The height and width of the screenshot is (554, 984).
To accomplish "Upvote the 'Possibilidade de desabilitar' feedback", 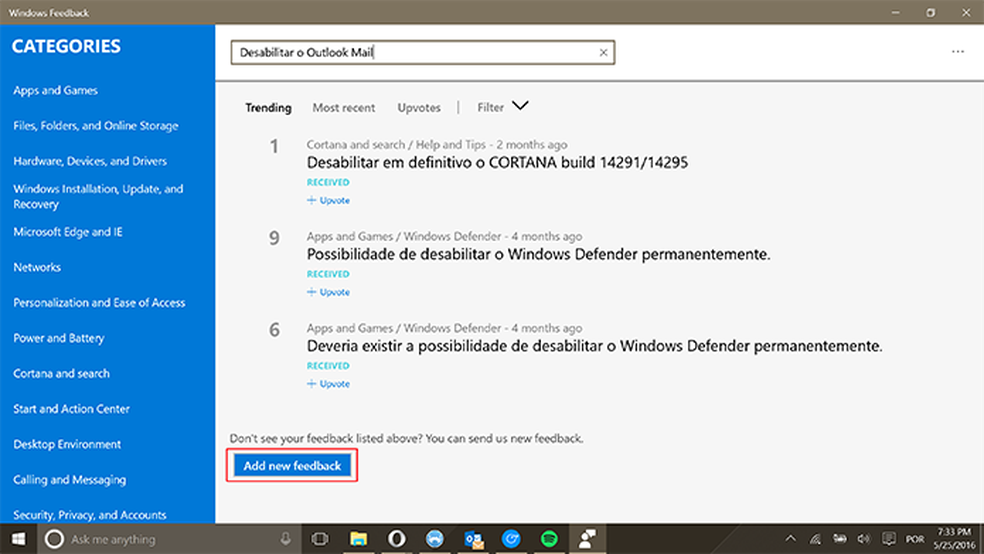I will click(328, 292).
